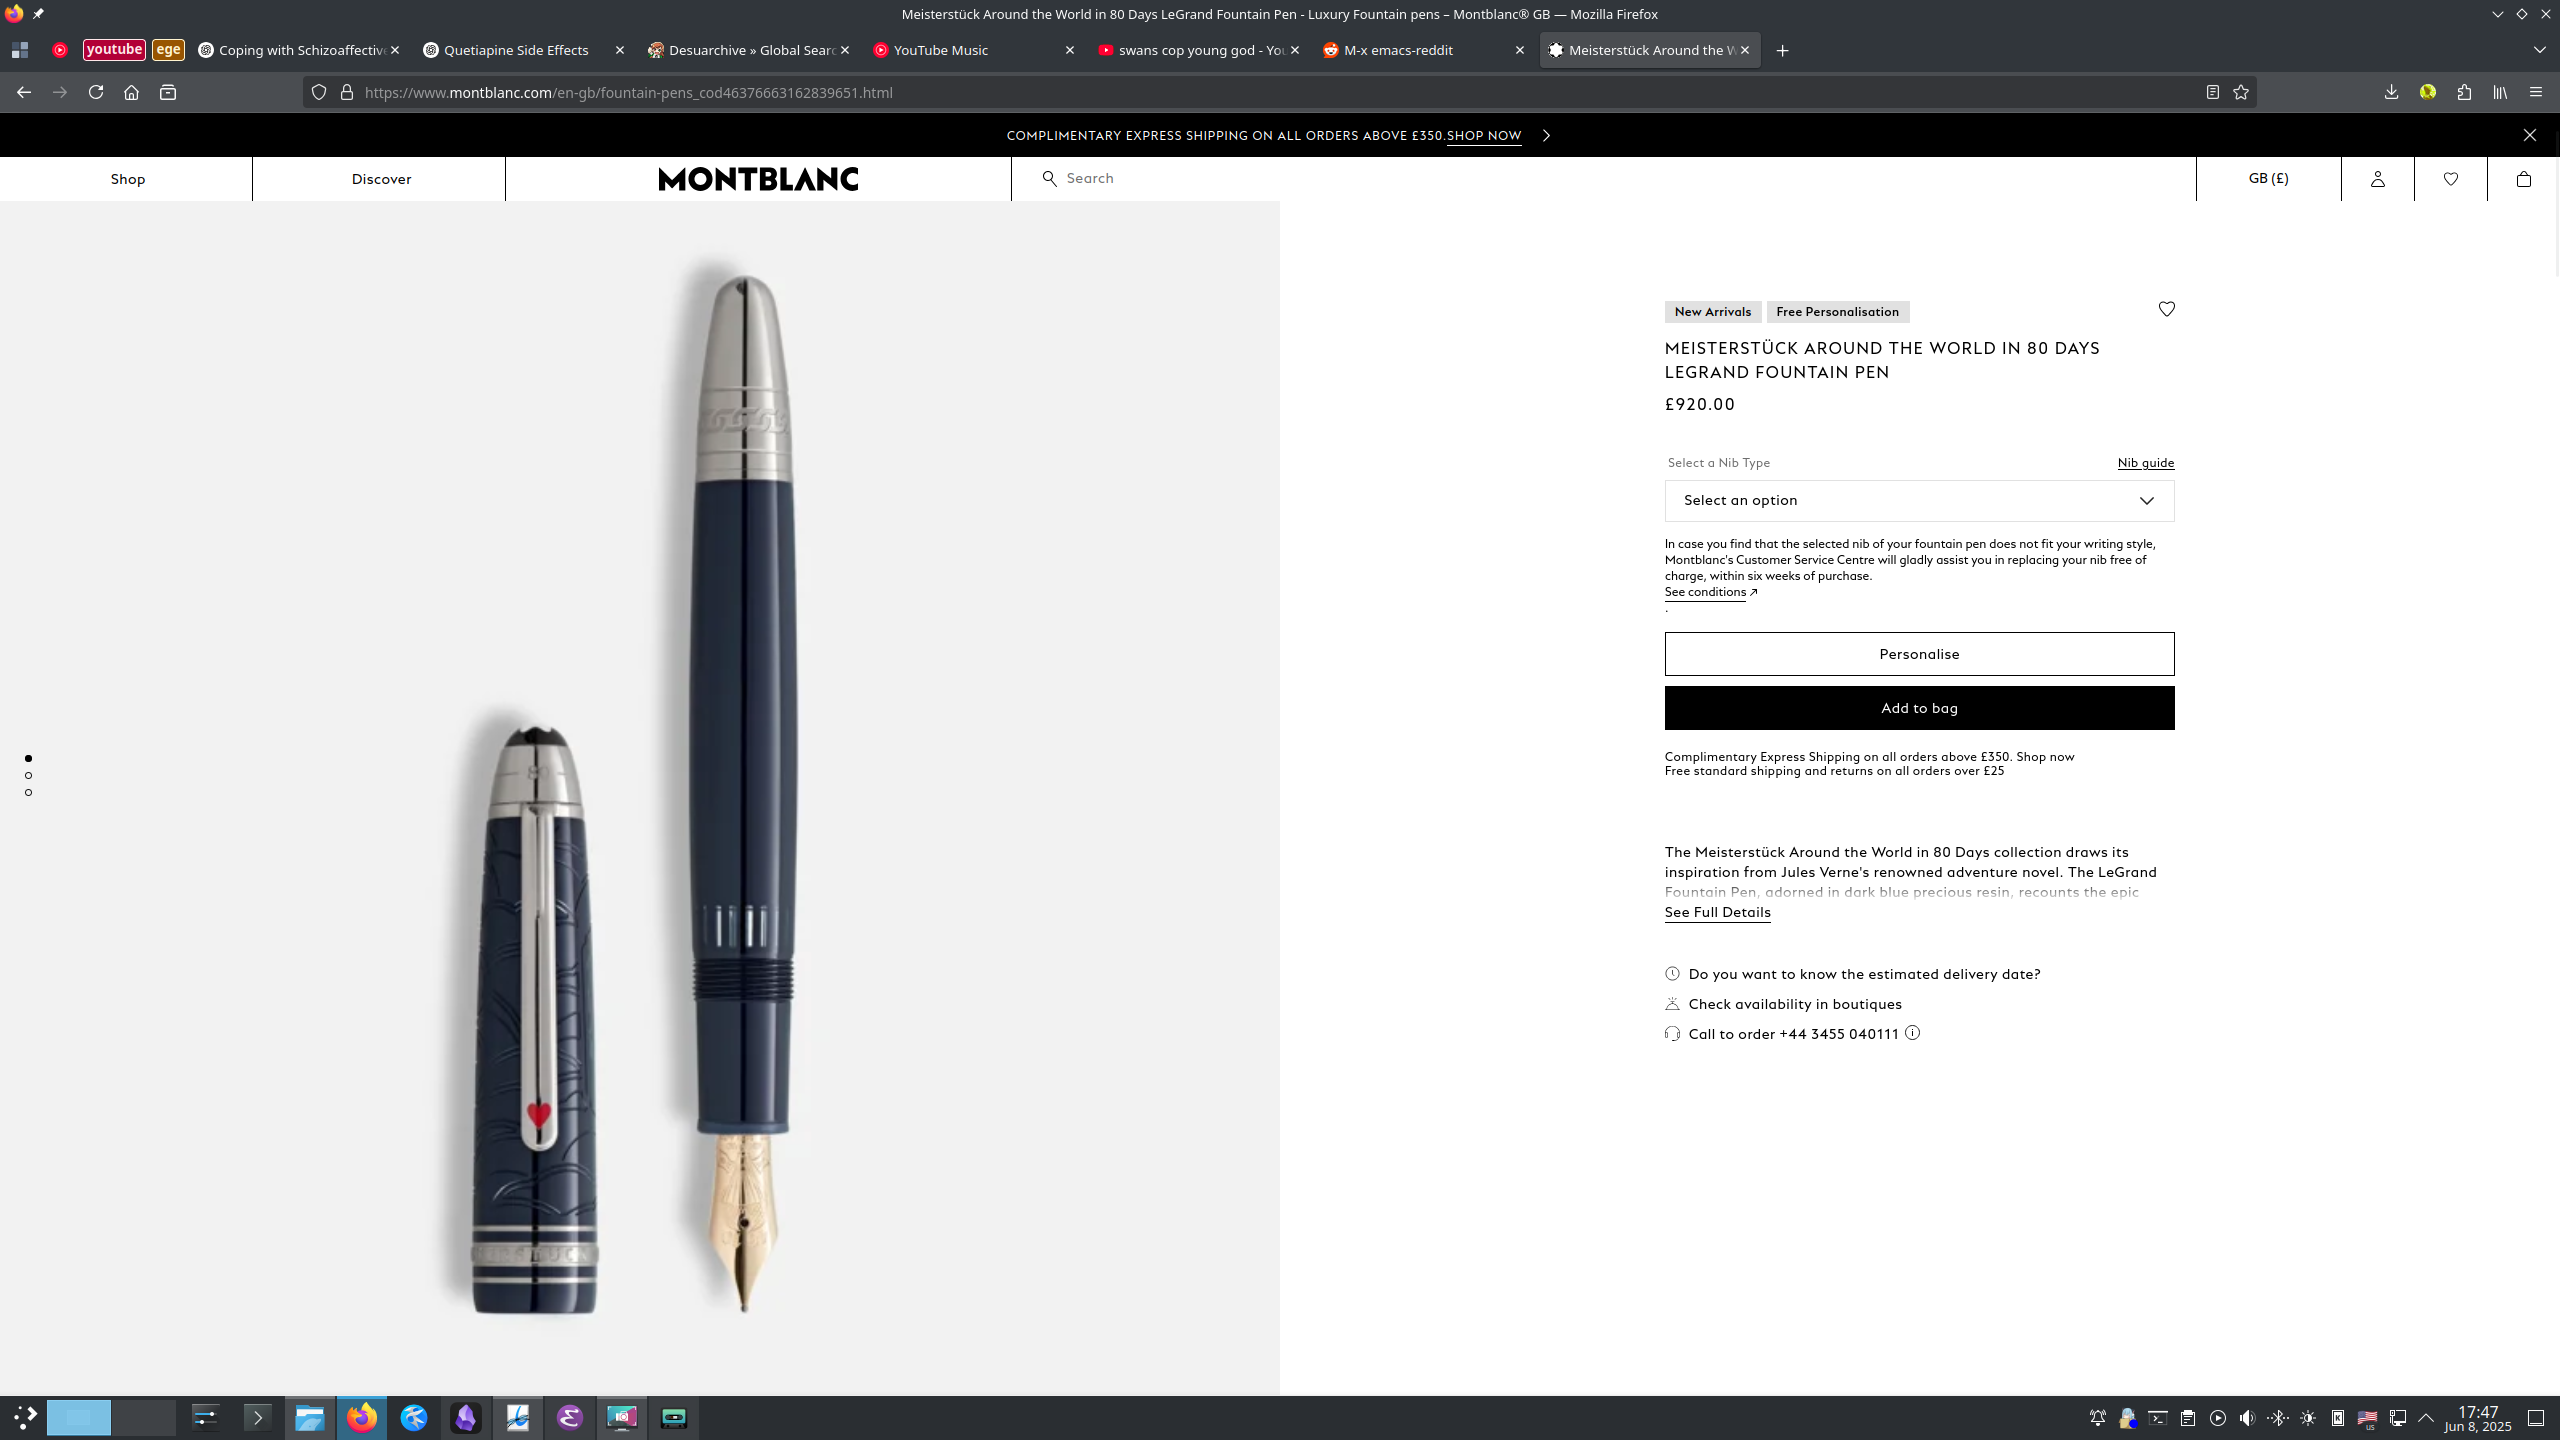The image size is (2560, 1440).
Task: Open the Nib guide link
Action: 2145,463
